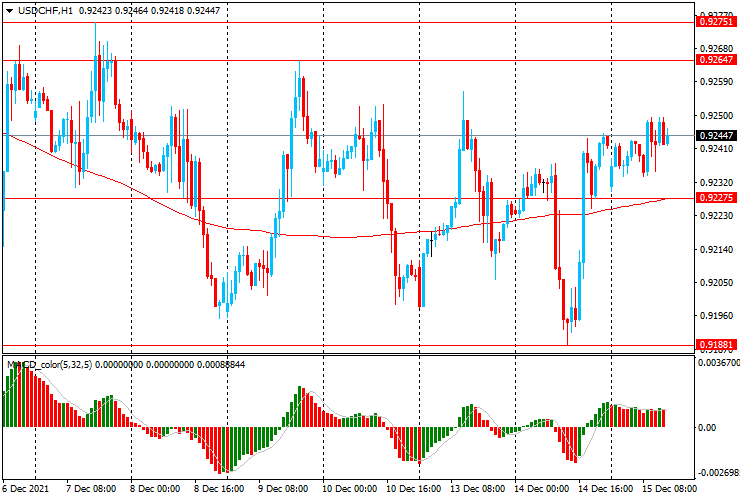Select the 0.92647 resistance price label
Image resolution: width=740 pixels, height=500 pixels.
tap(716, 60)
